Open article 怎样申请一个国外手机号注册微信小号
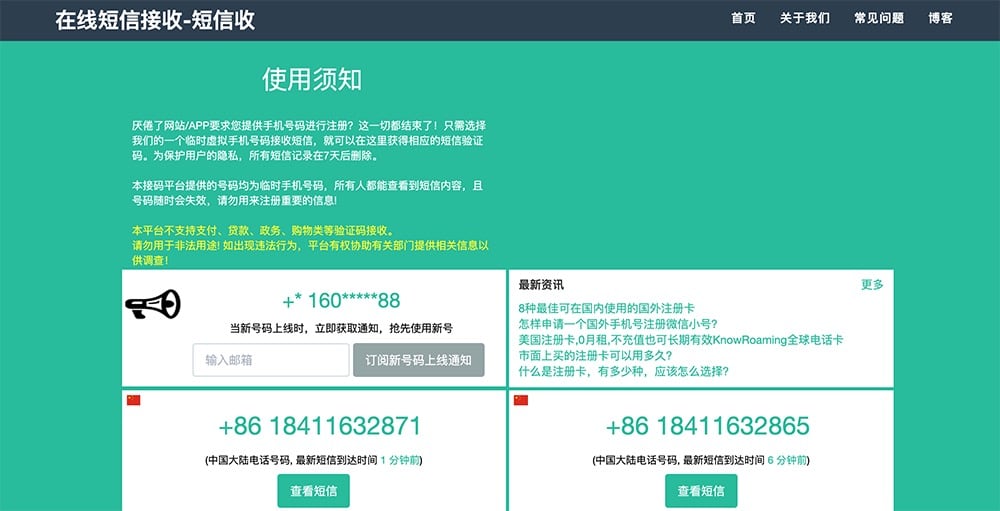The image size is (1000, 511). point(617,324)
